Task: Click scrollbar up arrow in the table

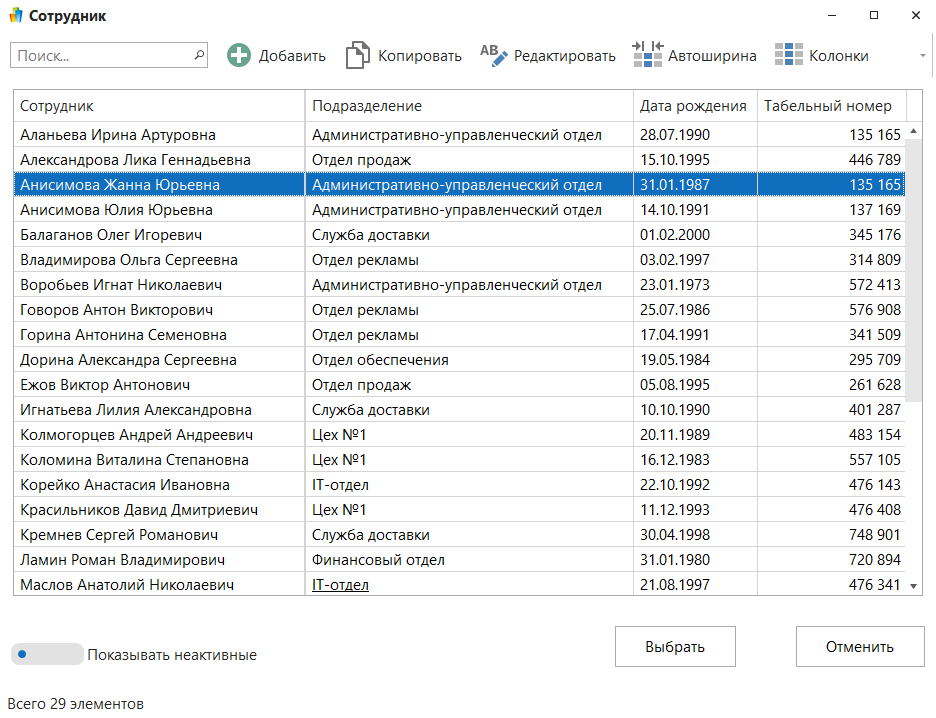Action: coord(913,134)
